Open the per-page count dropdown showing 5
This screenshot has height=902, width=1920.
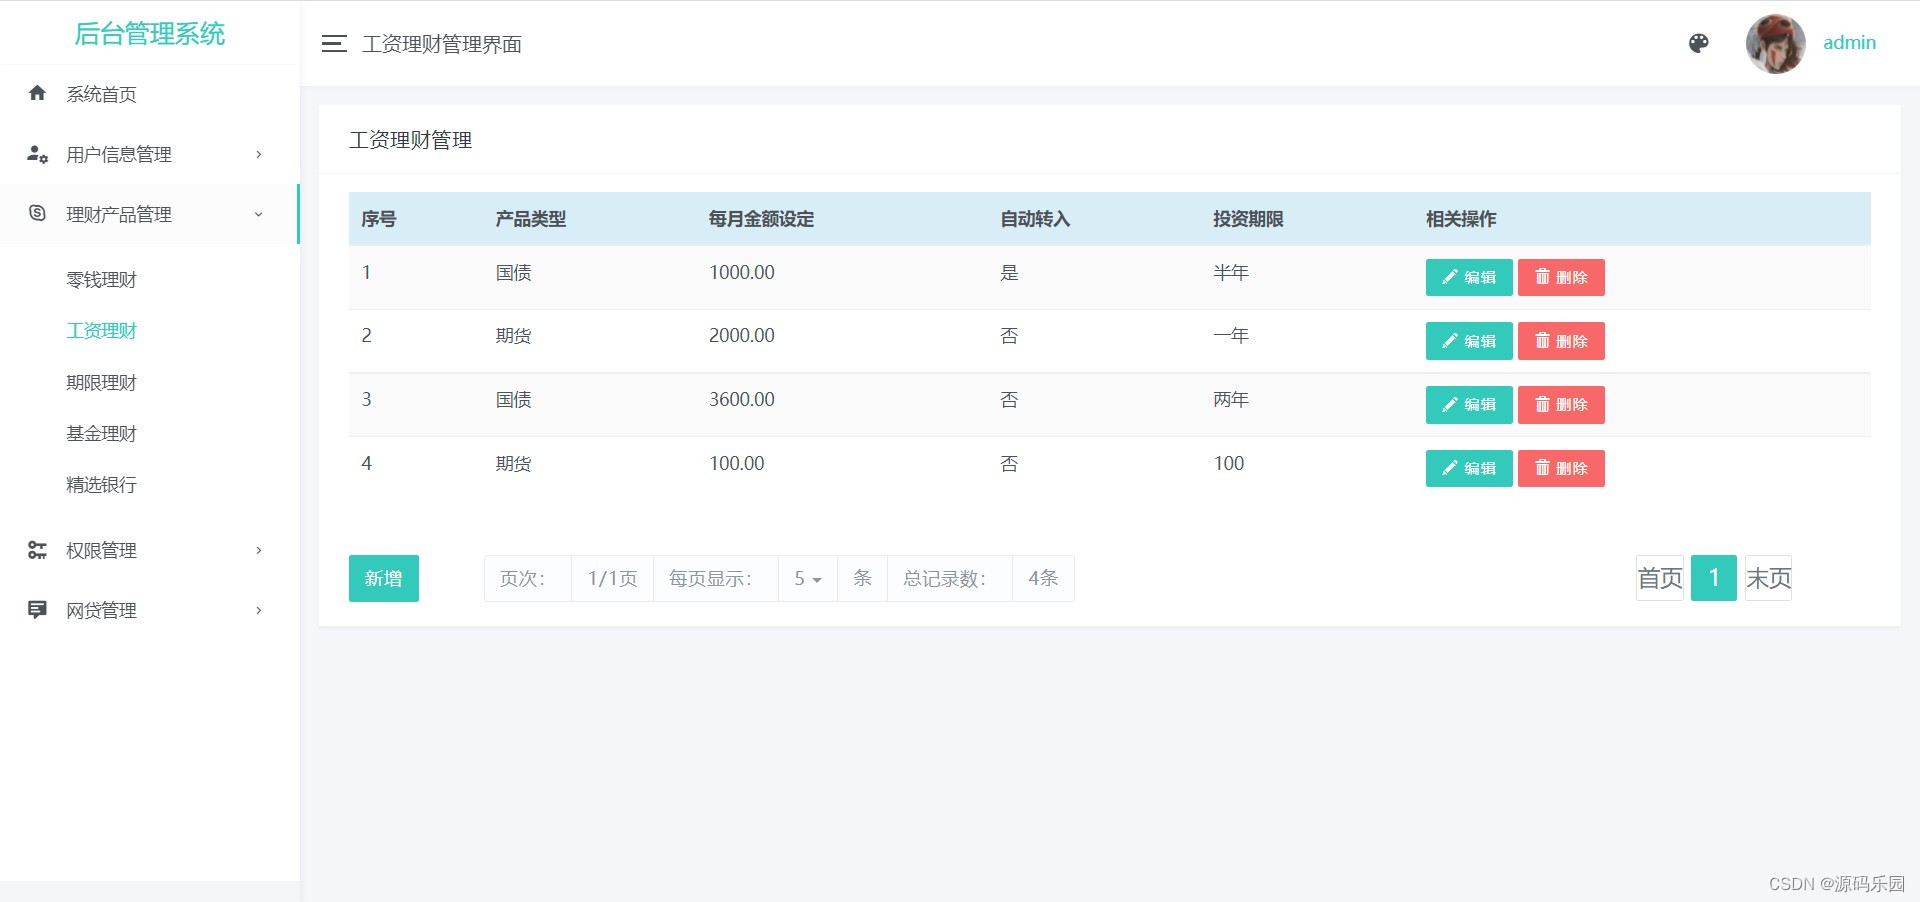coord(806,578)
